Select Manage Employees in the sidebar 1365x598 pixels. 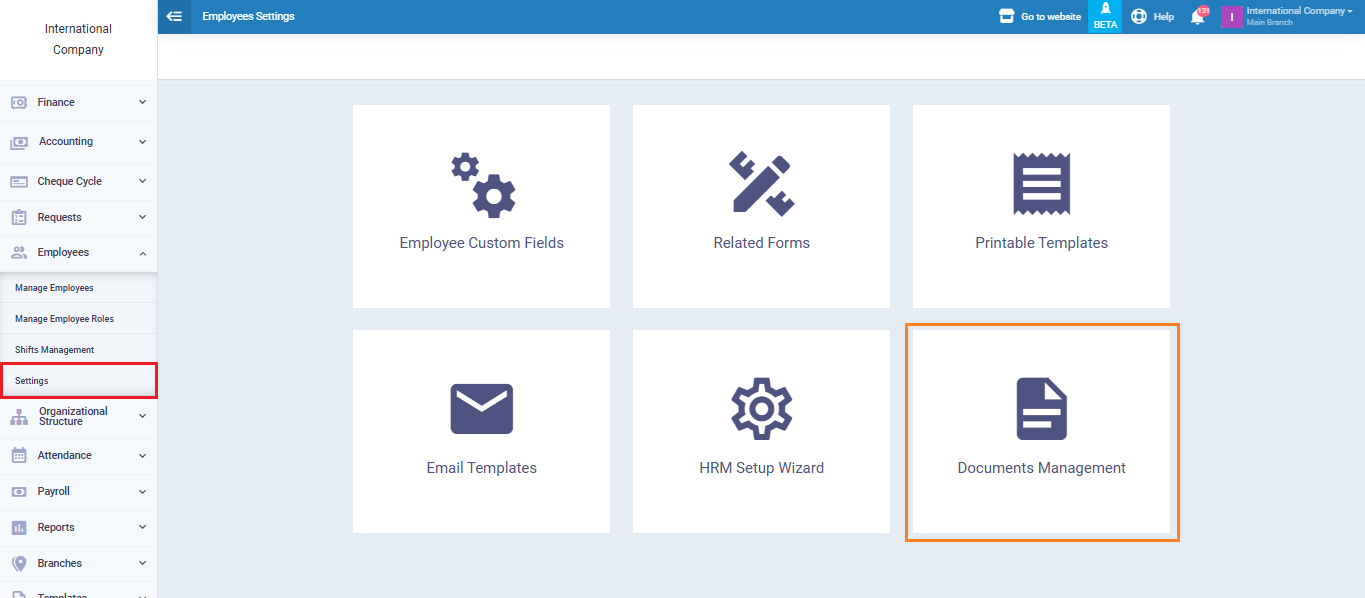(x=54, y=288)
